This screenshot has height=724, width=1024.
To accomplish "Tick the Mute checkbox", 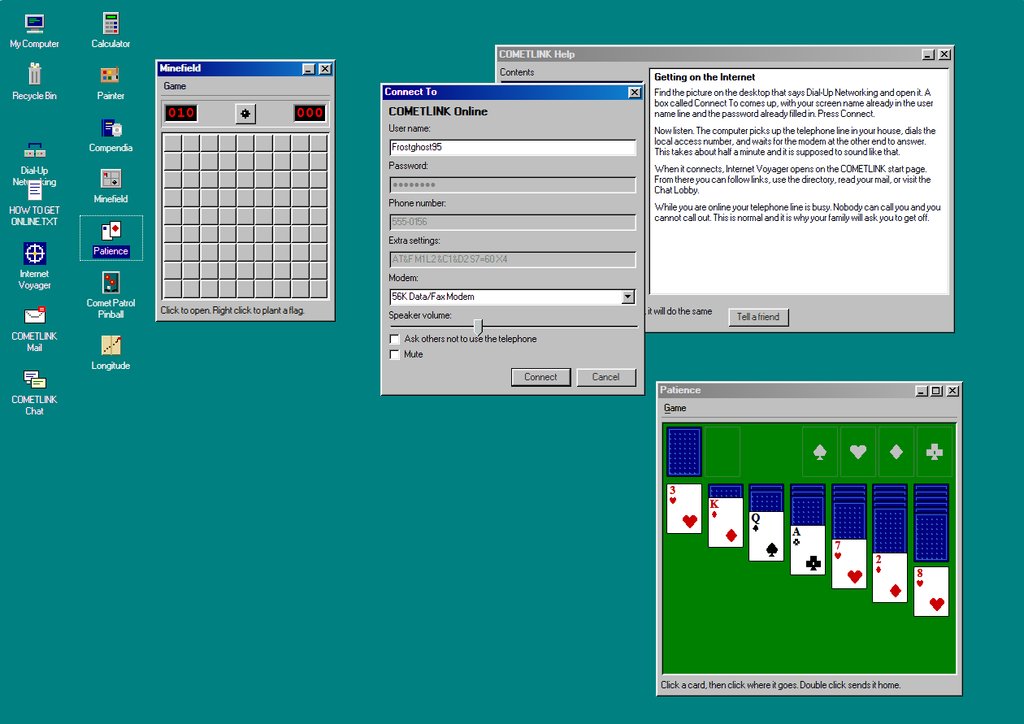I will click(394, 354).
